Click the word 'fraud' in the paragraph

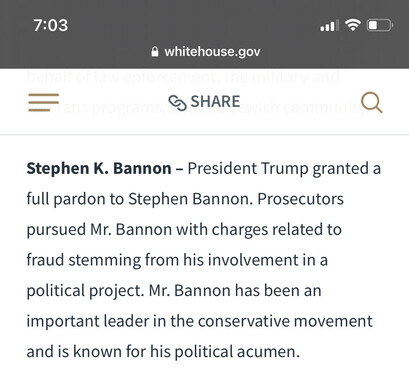click(x=45, y=260)
